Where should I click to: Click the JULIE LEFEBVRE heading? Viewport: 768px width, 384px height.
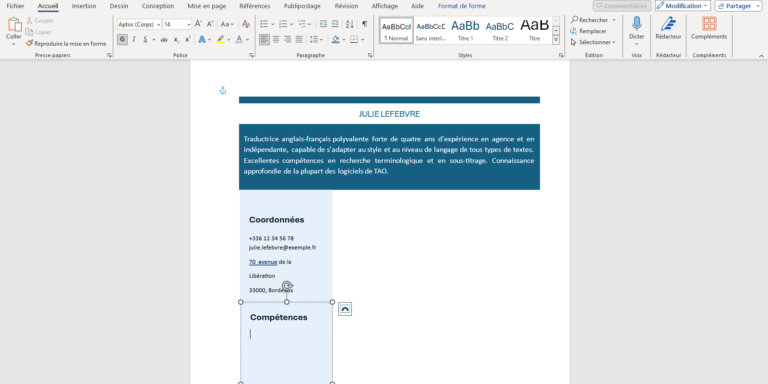point(389,114)
